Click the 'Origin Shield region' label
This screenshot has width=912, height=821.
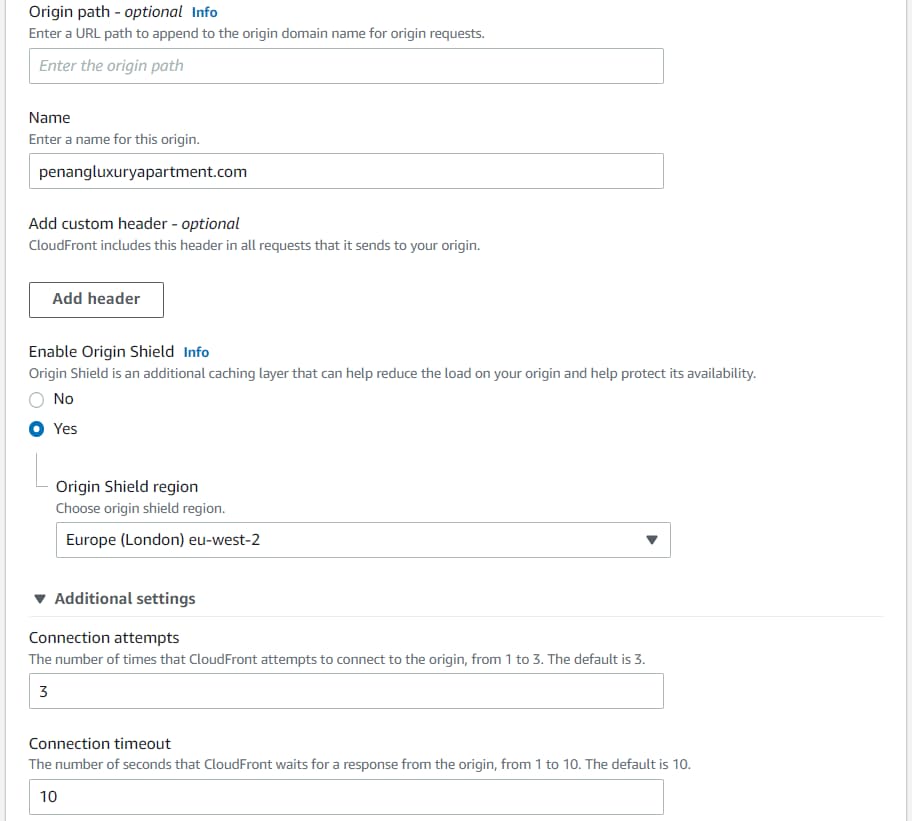[x=127, y=487]
